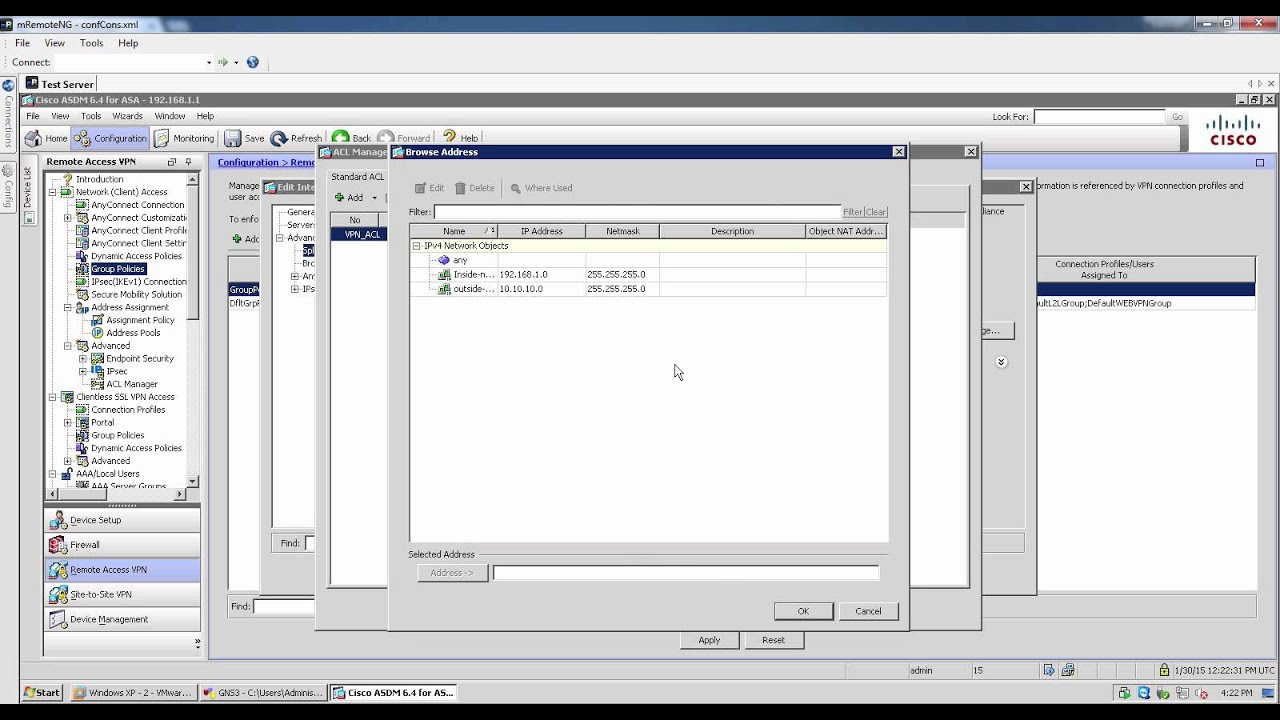Click the Safely Remove Hardware tray icon

click(x=1163, y=692)
